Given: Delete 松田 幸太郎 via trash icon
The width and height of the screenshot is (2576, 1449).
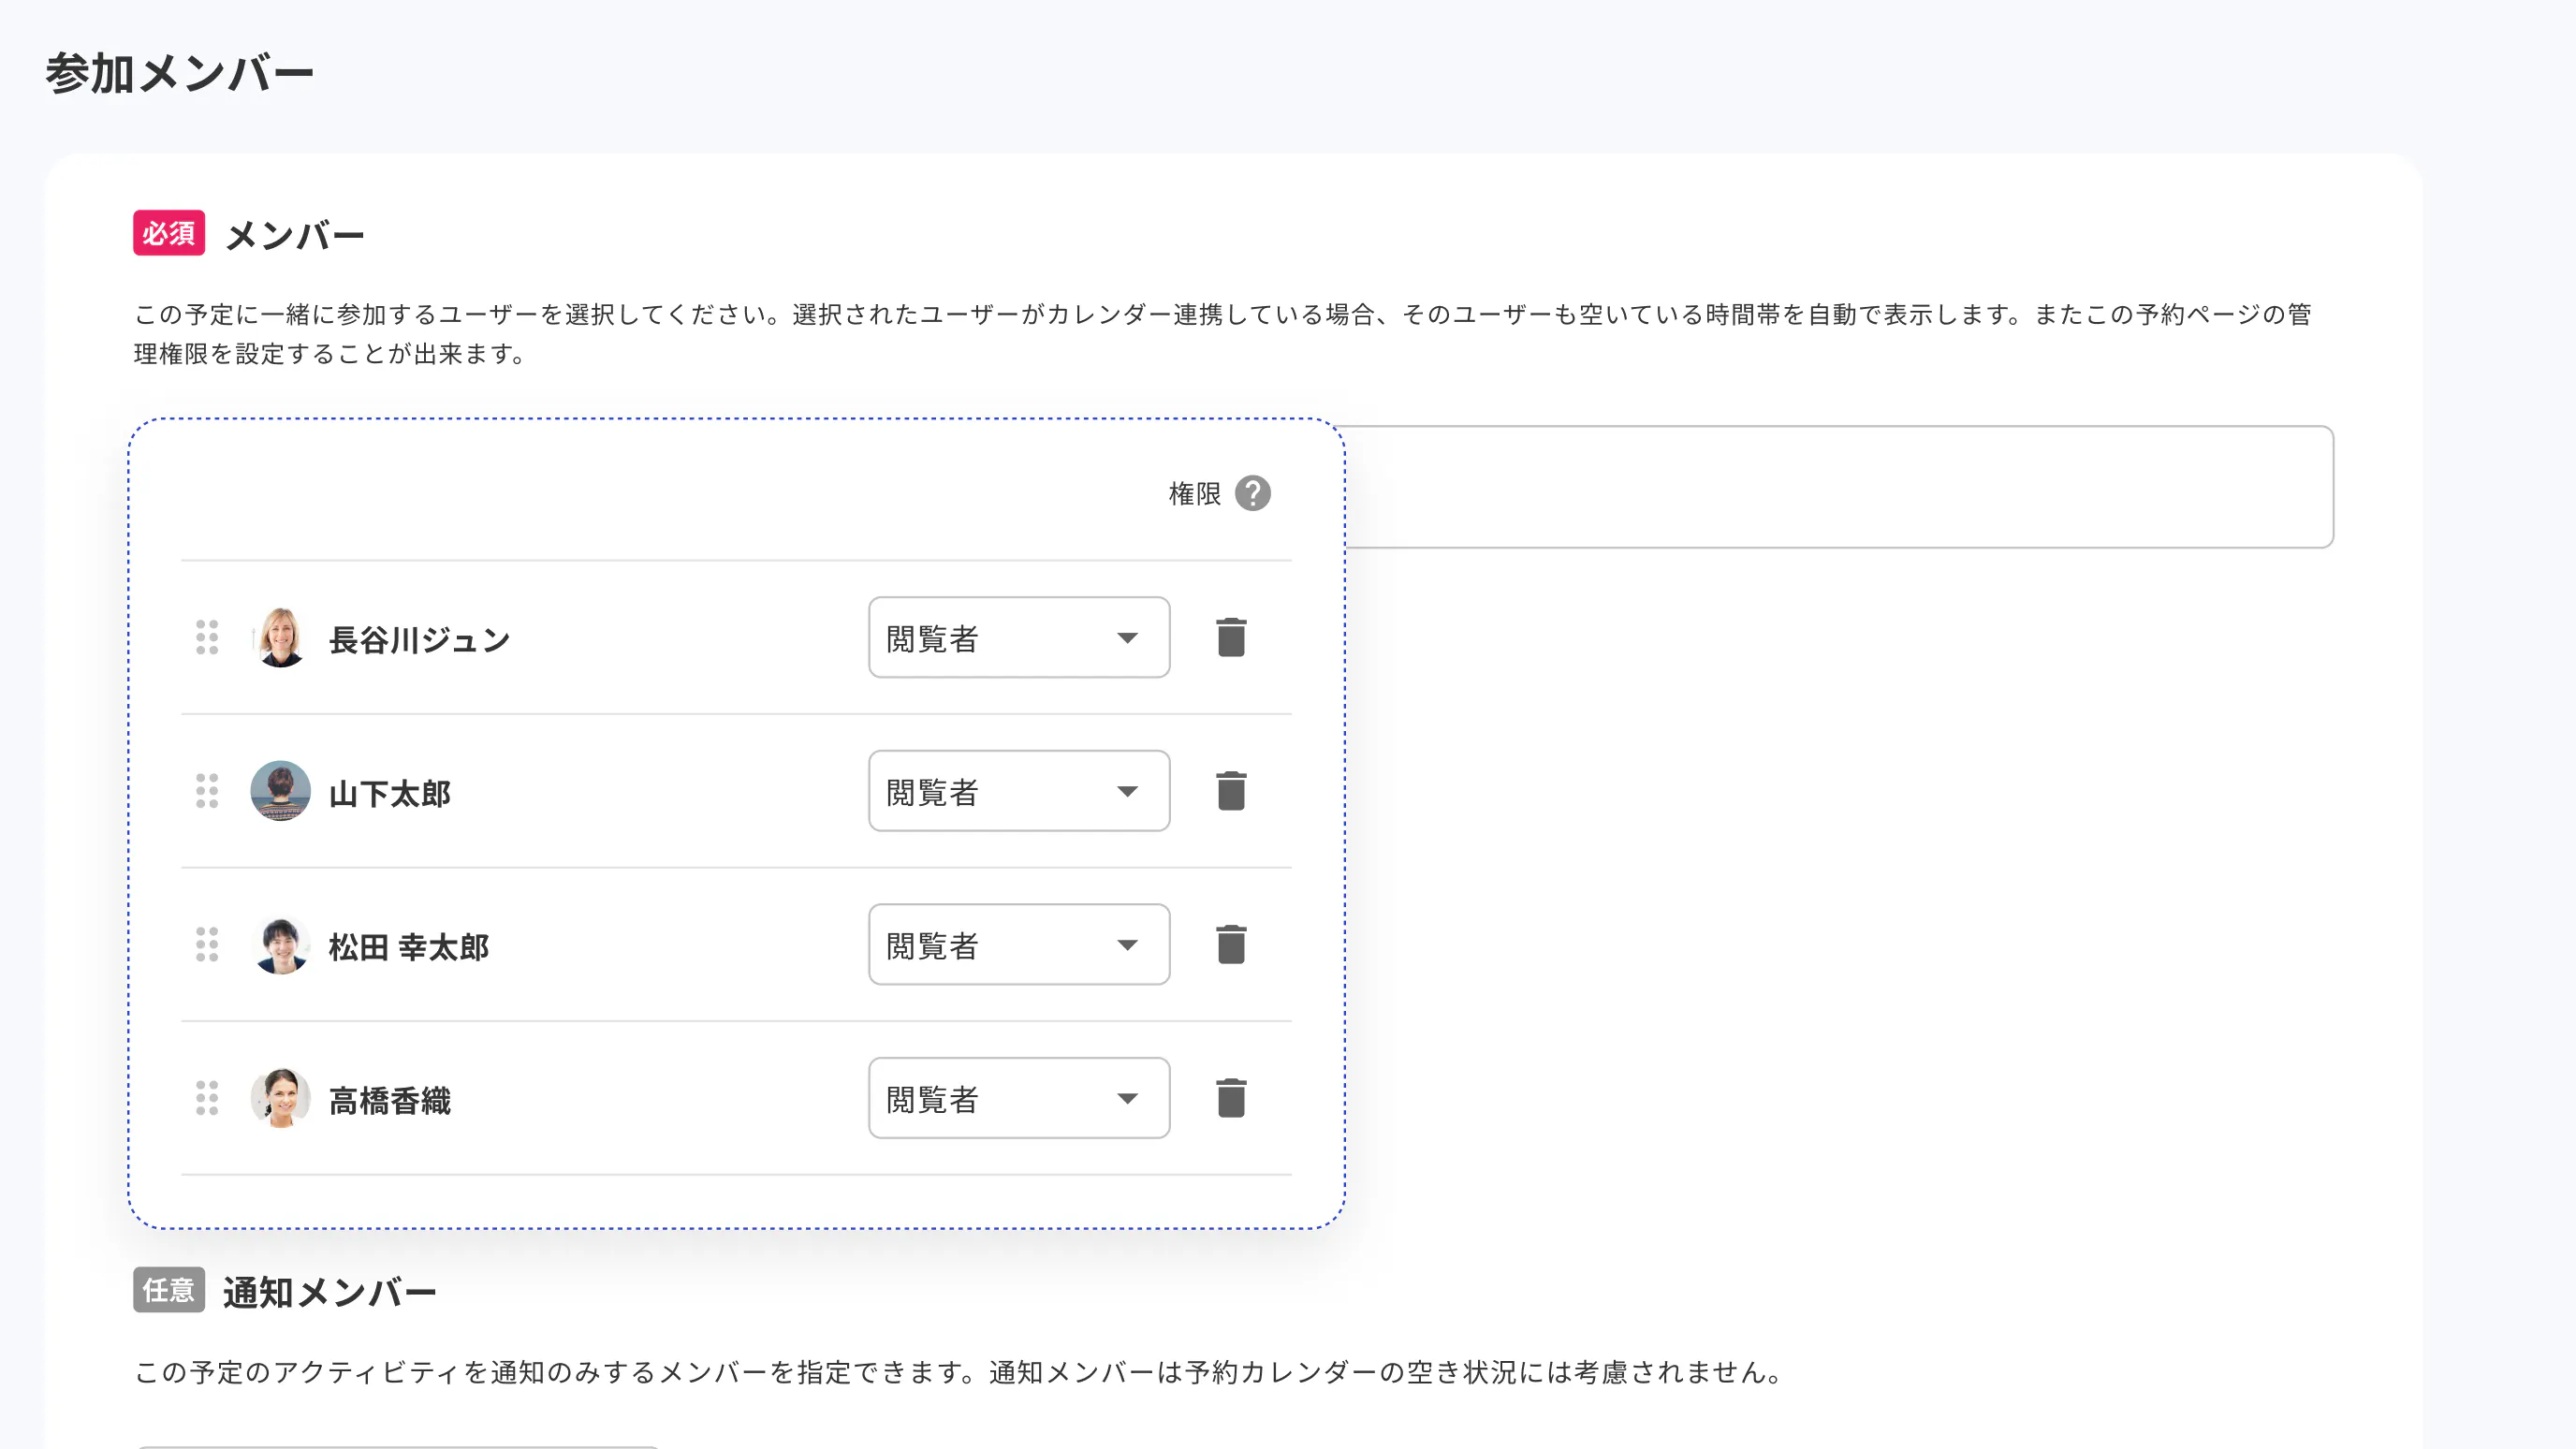Looking at the screenshot, I should [x=1231, y=944].
